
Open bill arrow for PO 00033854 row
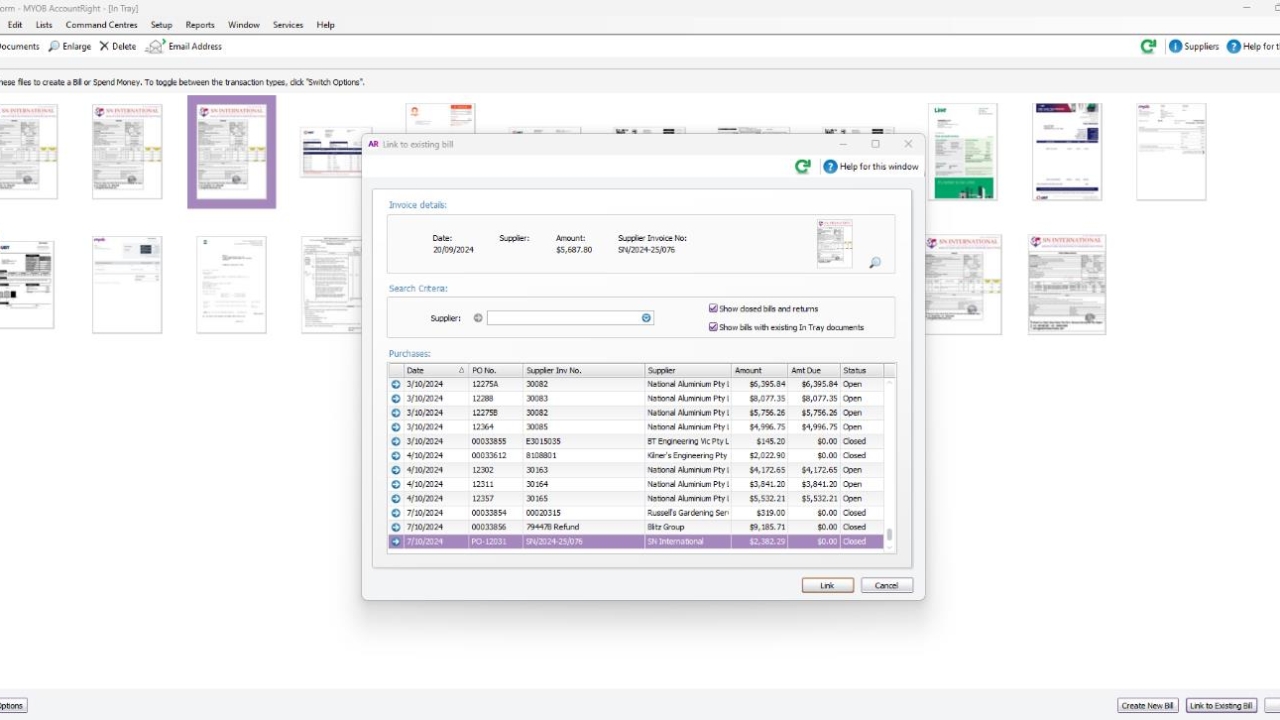coord(396,513)
